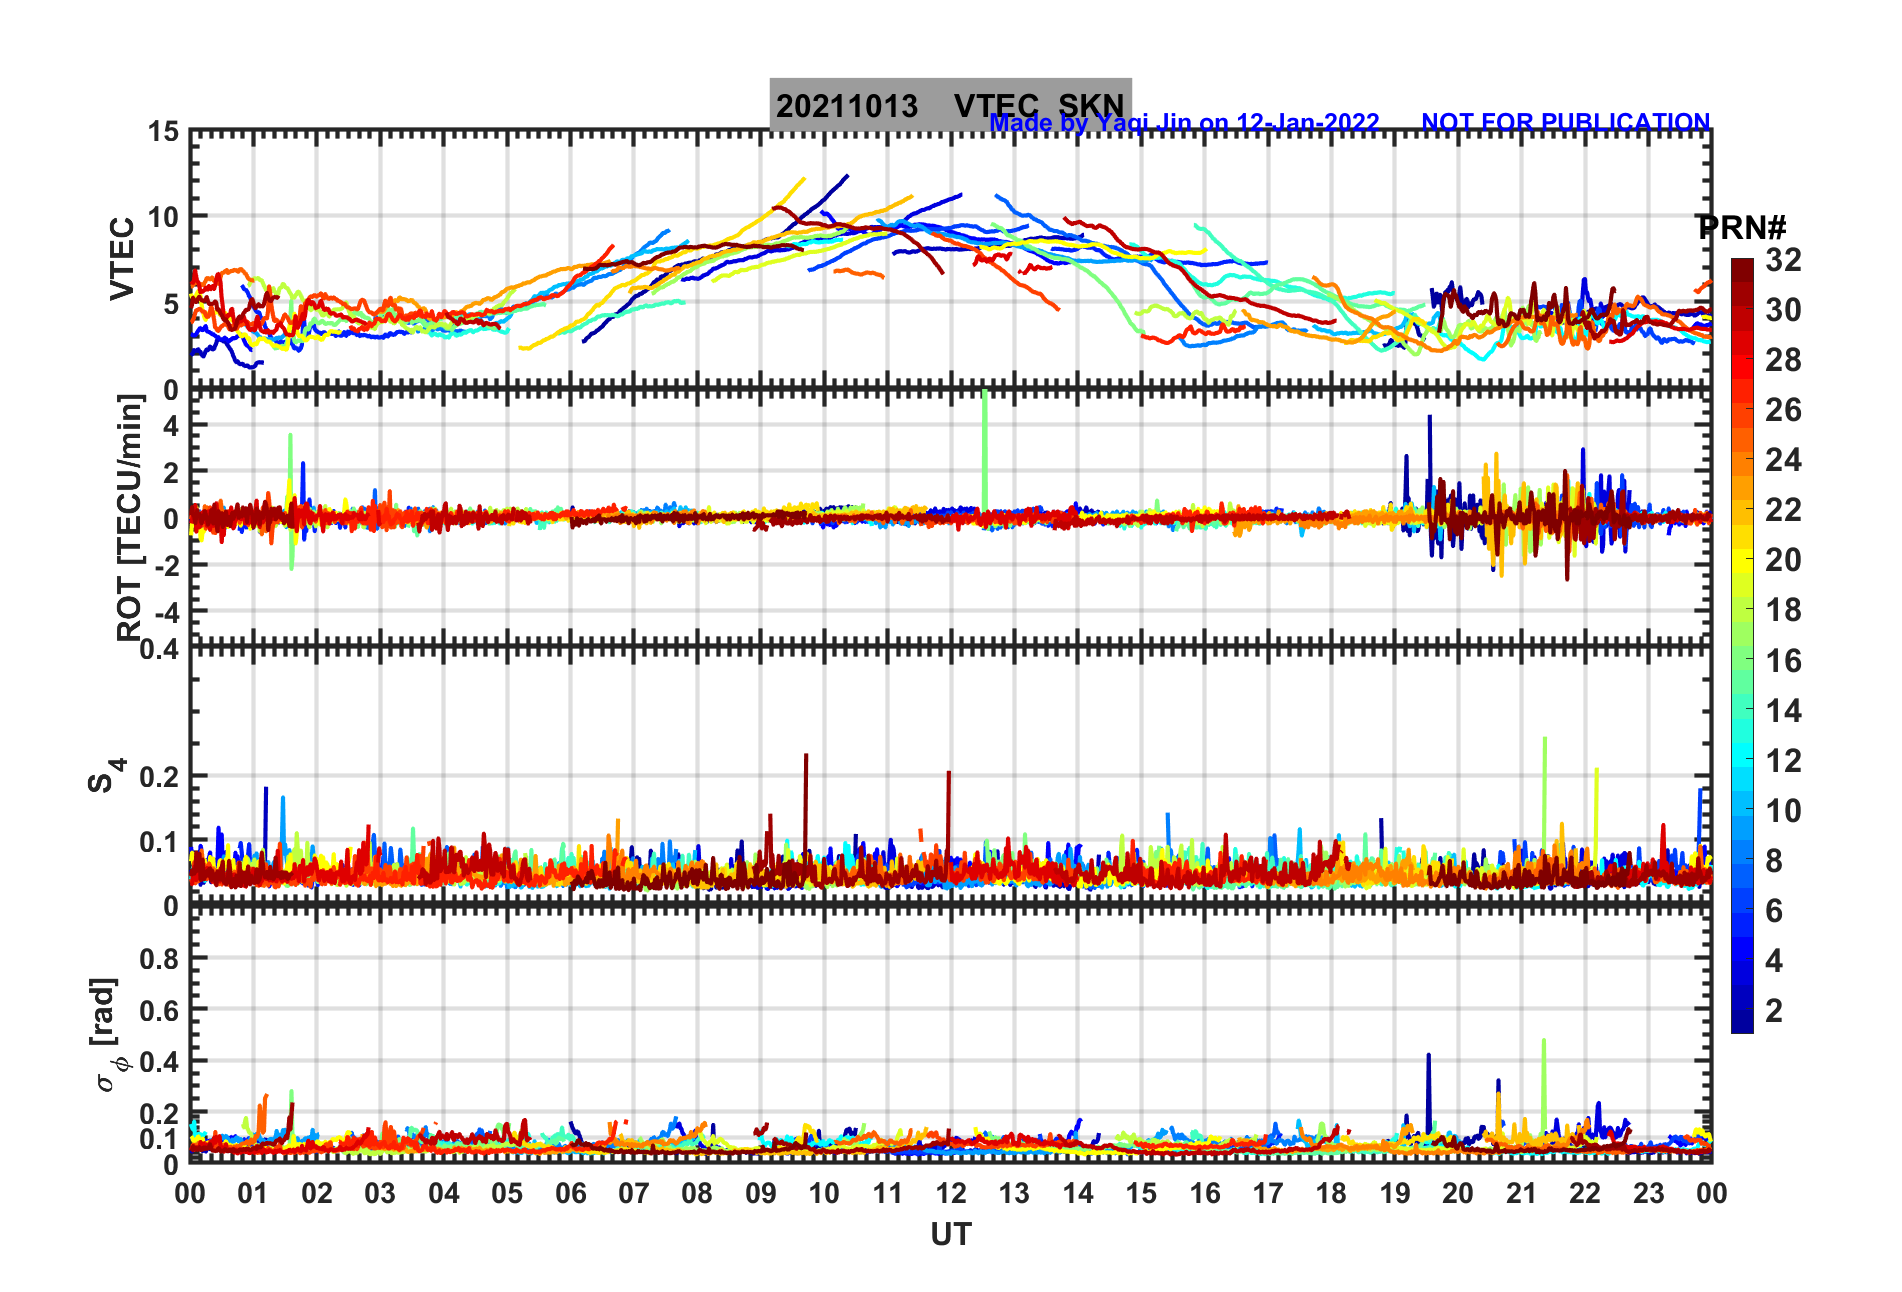The width and height of the screenshot is (1902, 1292).
Task: Click the "VTEC" y-axis label
Action: pyautogui.click(x=122, y=258)
